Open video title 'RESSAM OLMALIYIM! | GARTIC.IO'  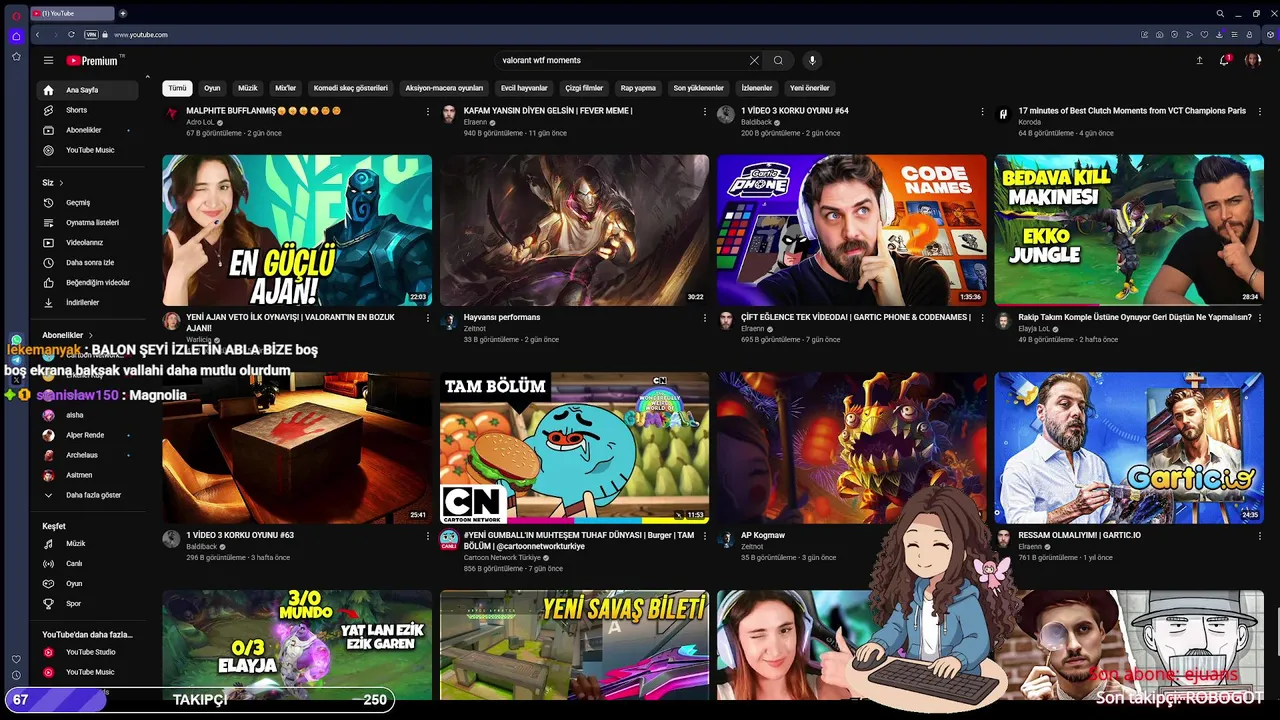click(x=1079, y=535)
